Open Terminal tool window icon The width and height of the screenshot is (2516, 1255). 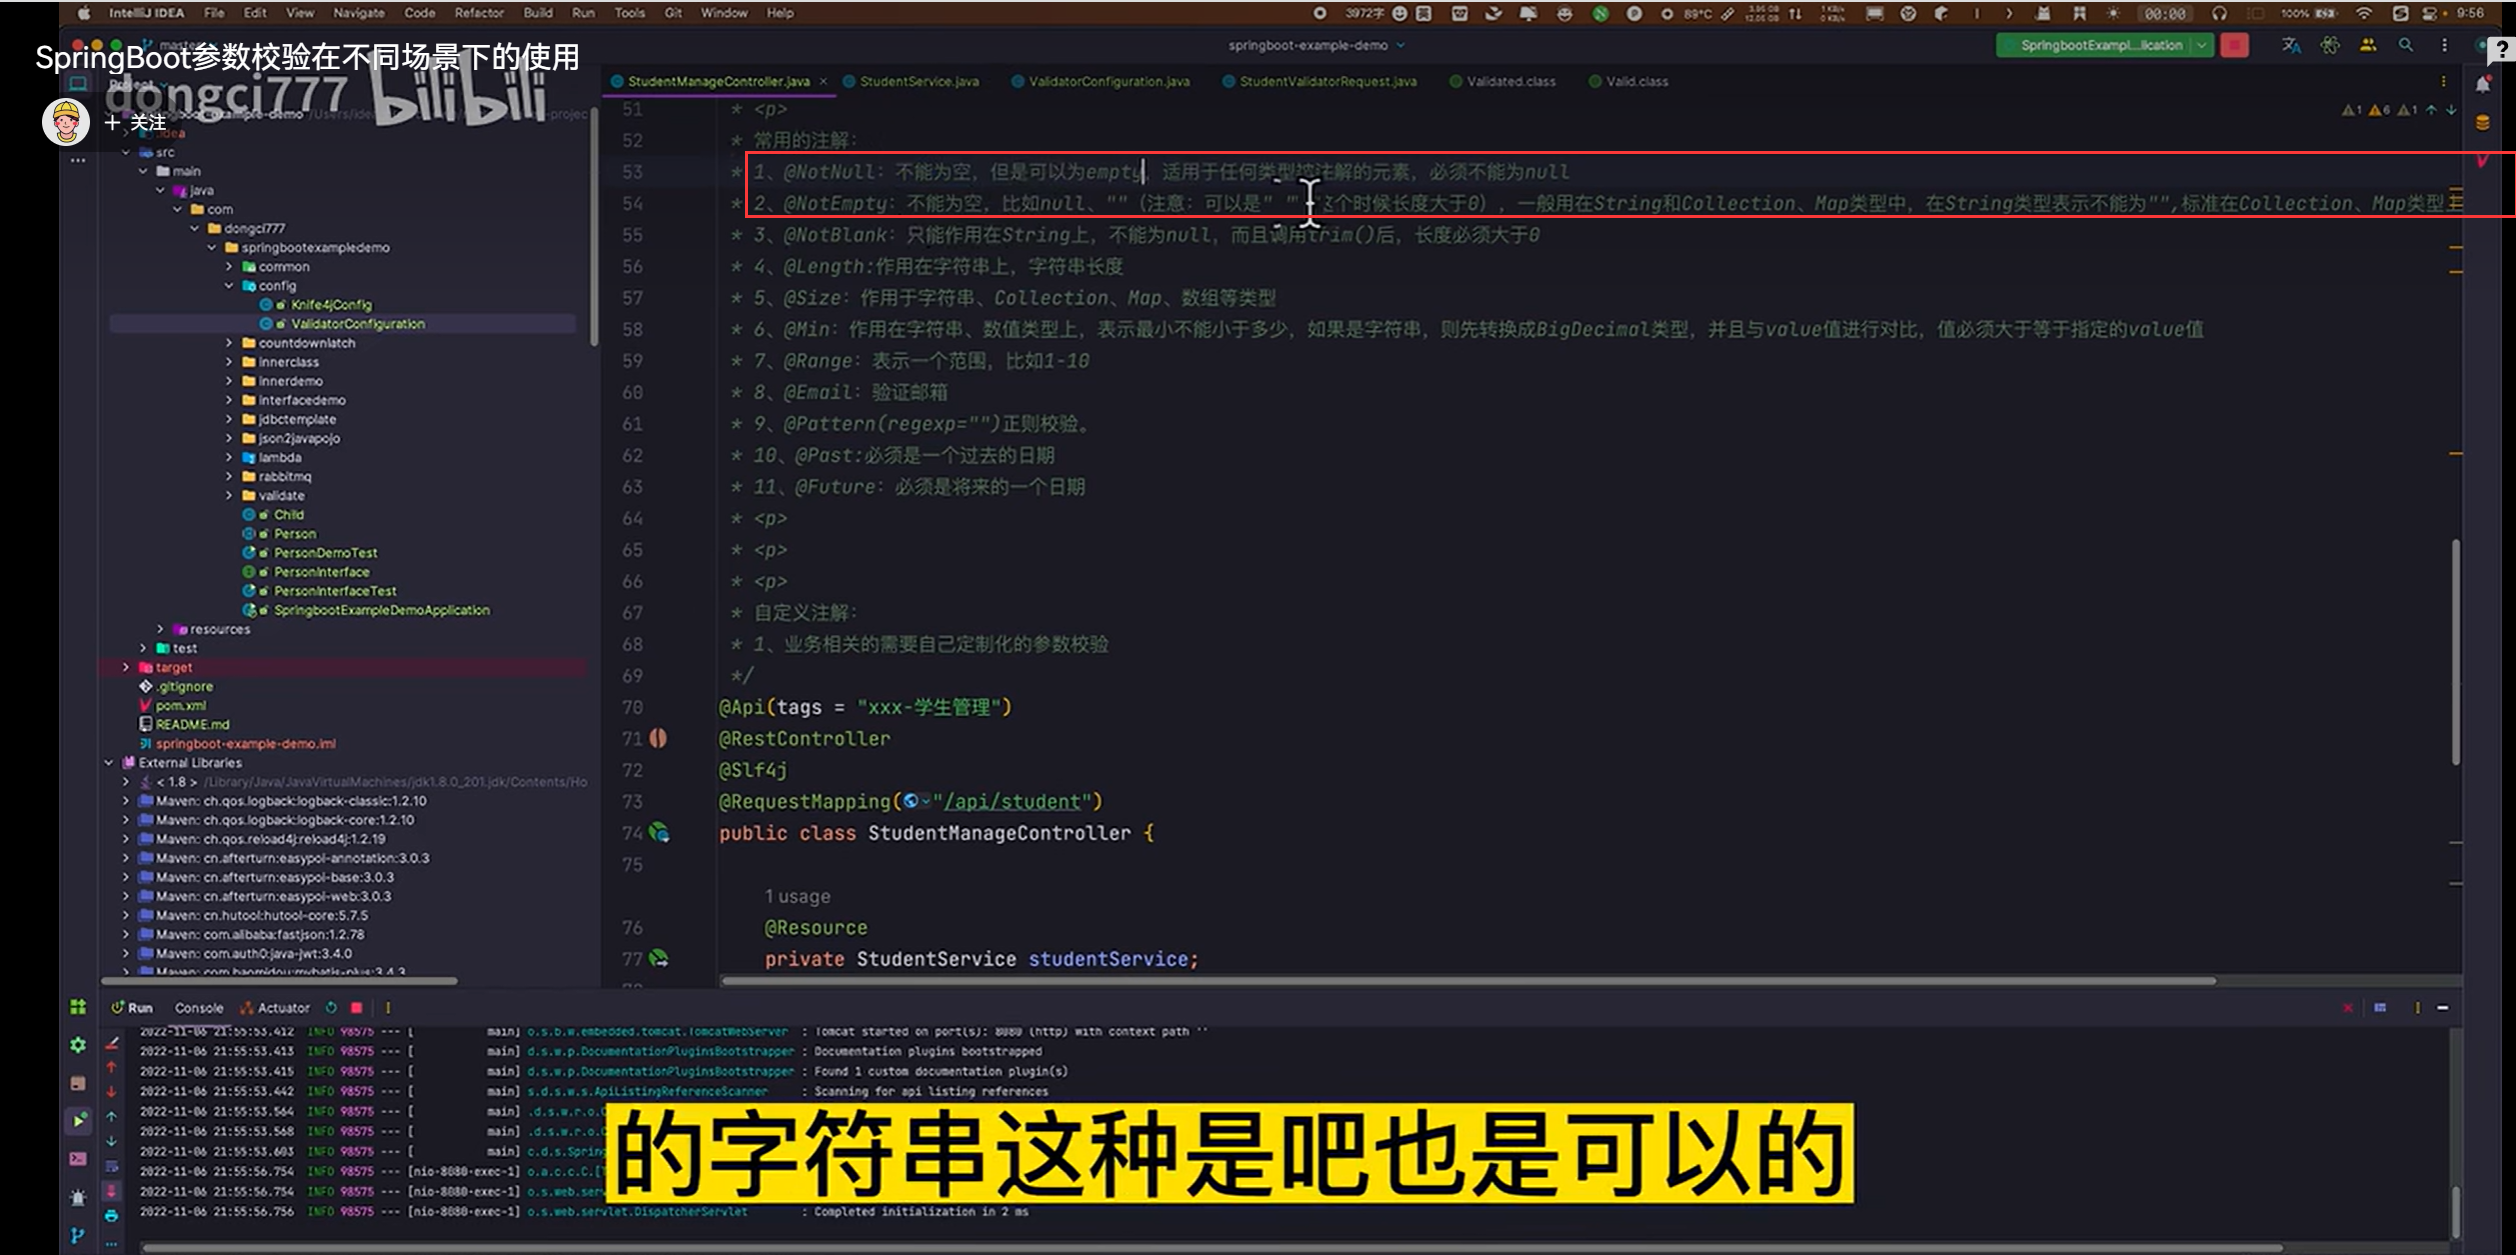click(78, 1159)
